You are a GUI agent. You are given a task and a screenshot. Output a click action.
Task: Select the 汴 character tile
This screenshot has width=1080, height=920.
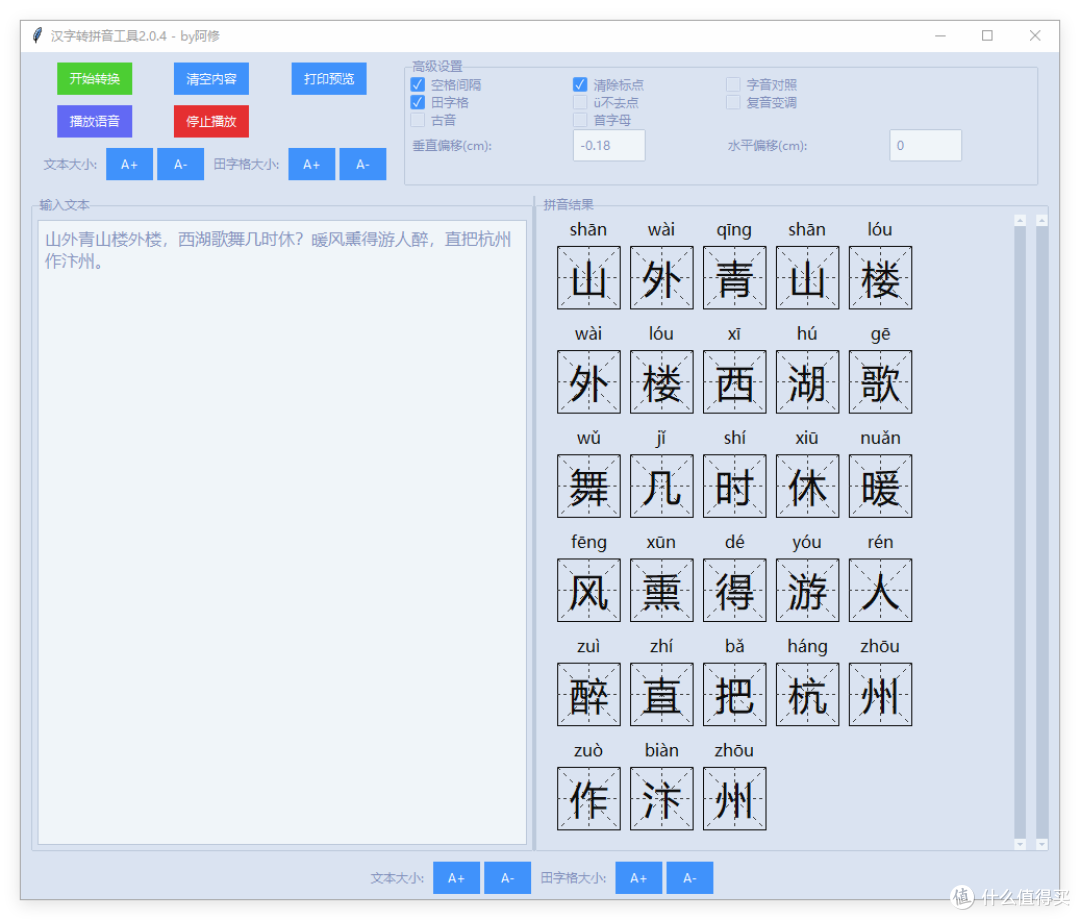pyautogui.click(x=662, y=798)
